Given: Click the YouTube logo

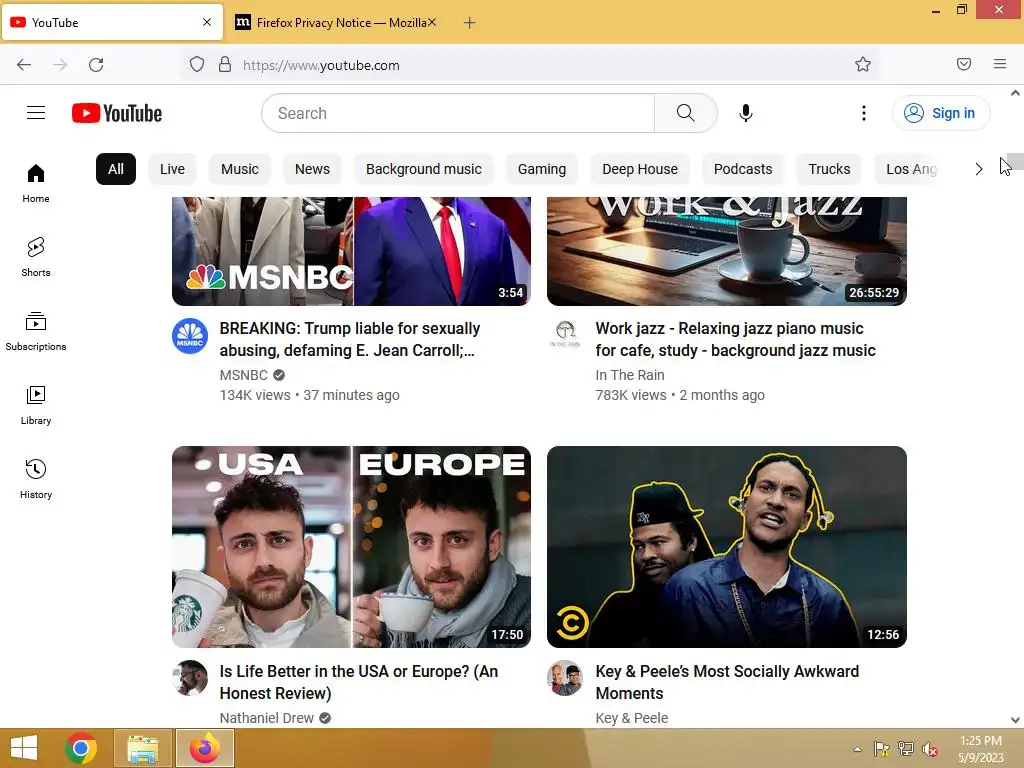Looking at the screenshot, I should 117,113.
